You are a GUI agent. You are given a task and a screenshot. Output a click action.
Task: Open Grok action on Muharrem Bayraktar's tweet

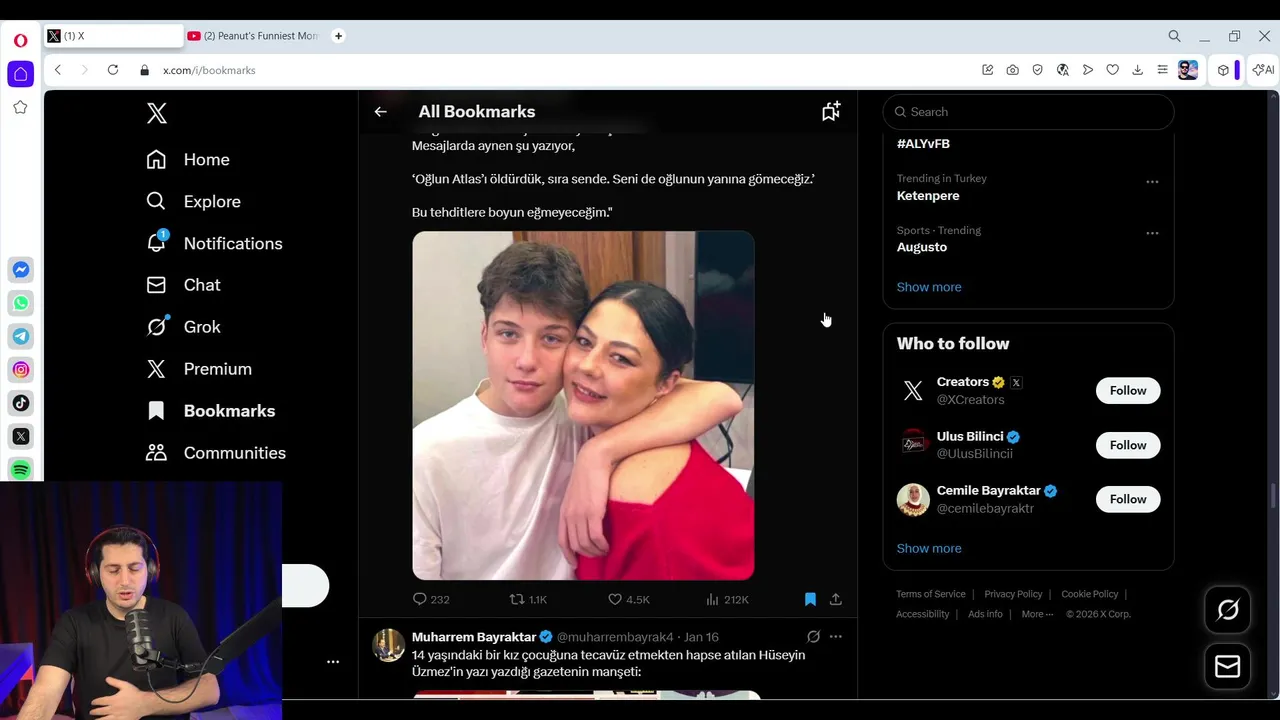tap(813, 637)
